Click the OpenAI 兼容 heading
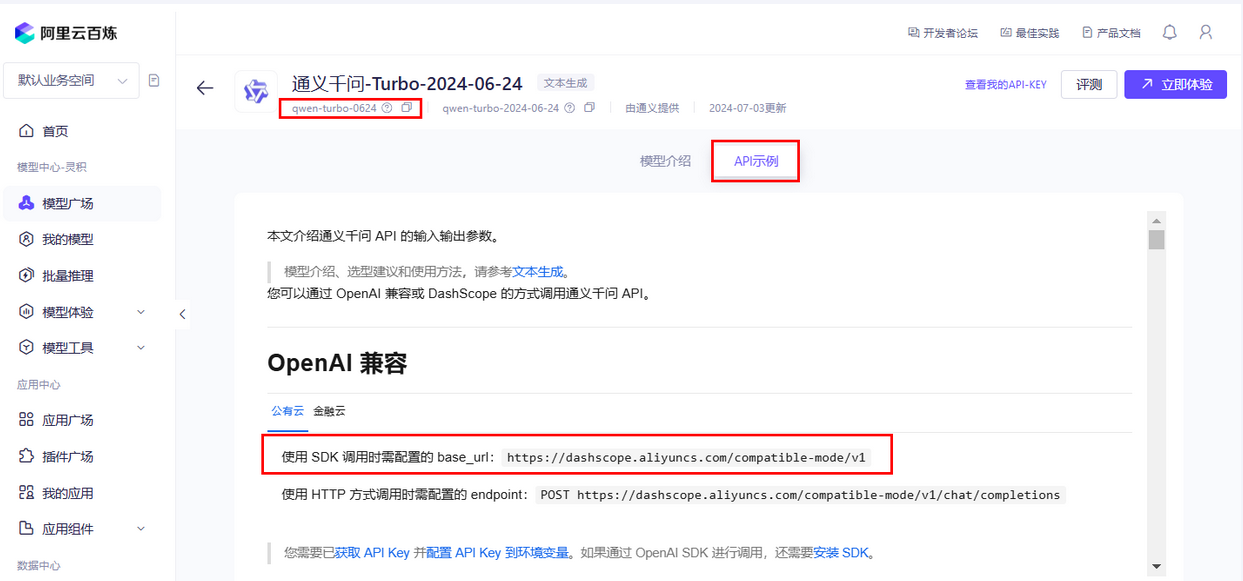 (x=337, y=363)
